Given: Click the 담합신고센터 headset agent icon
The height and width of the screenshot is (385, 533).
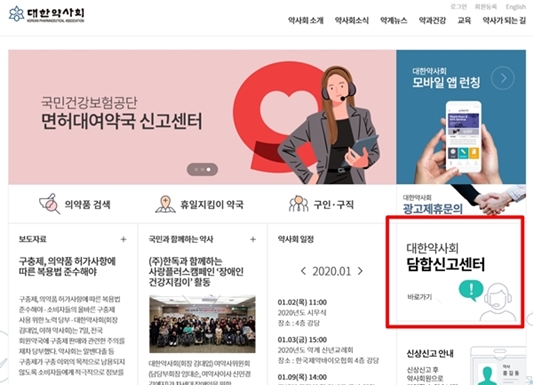Looking at the screenshot, I should 498,302.
